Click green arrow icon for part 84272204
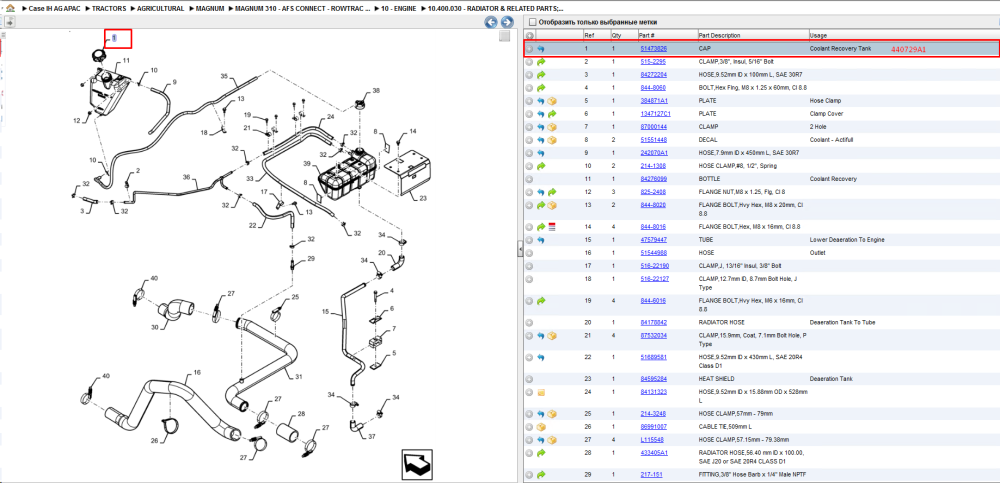Viewport: 1000px width, 483px height. click(x=541, y=75)
